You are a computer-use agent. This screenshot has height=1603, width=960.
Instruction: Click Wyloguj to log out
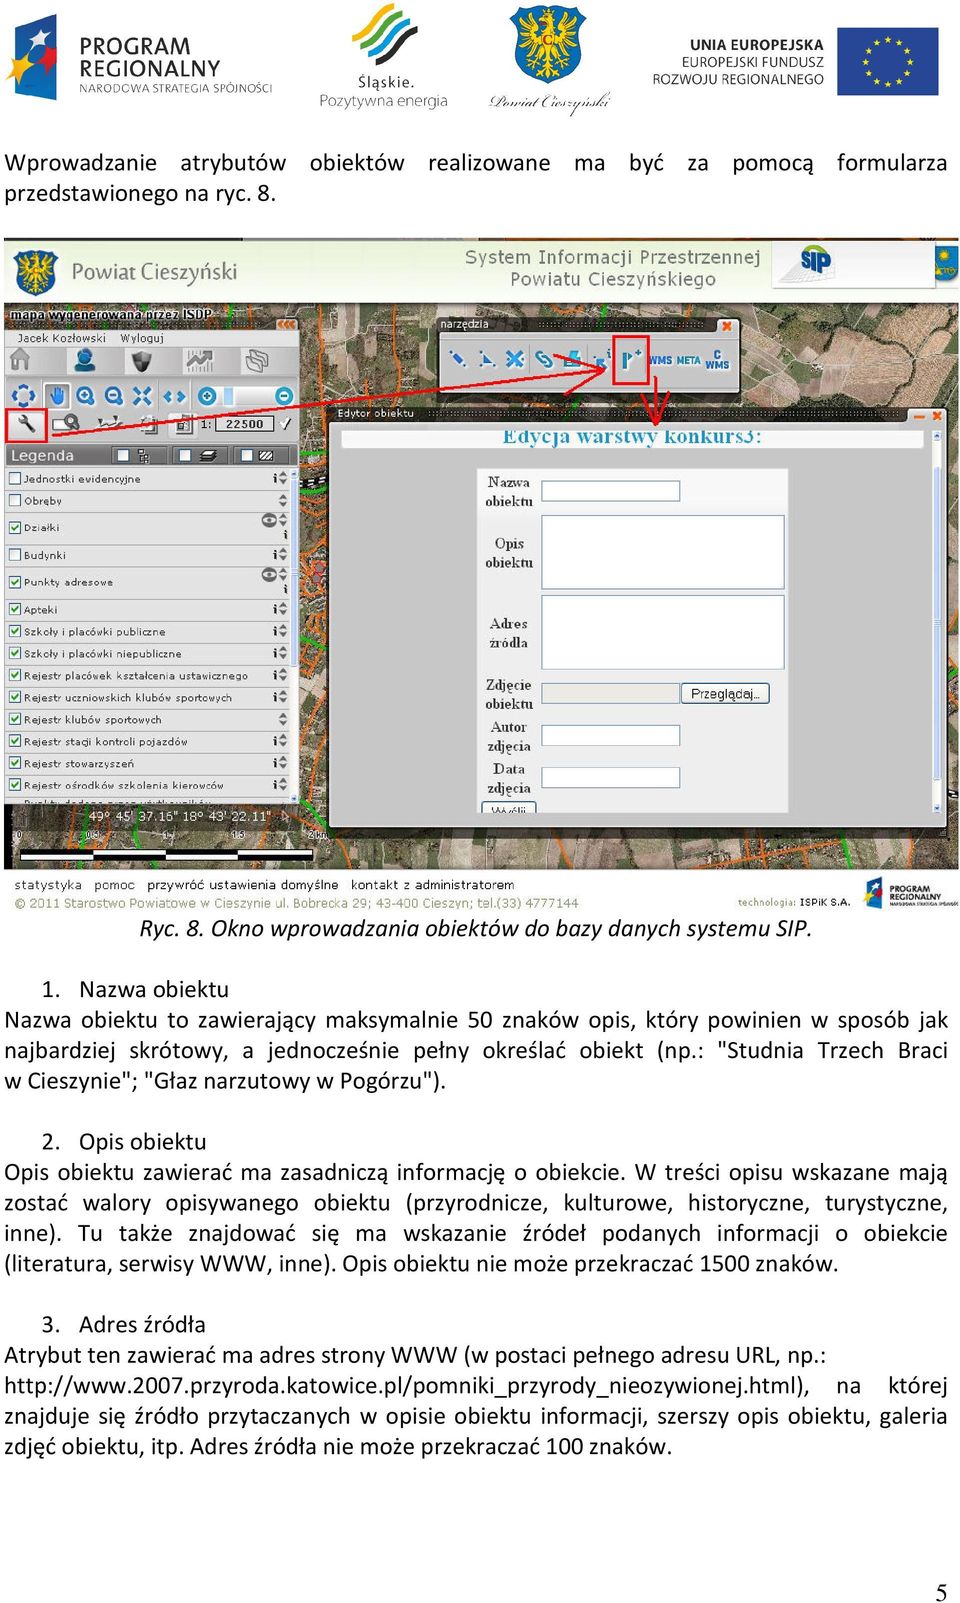142,338
